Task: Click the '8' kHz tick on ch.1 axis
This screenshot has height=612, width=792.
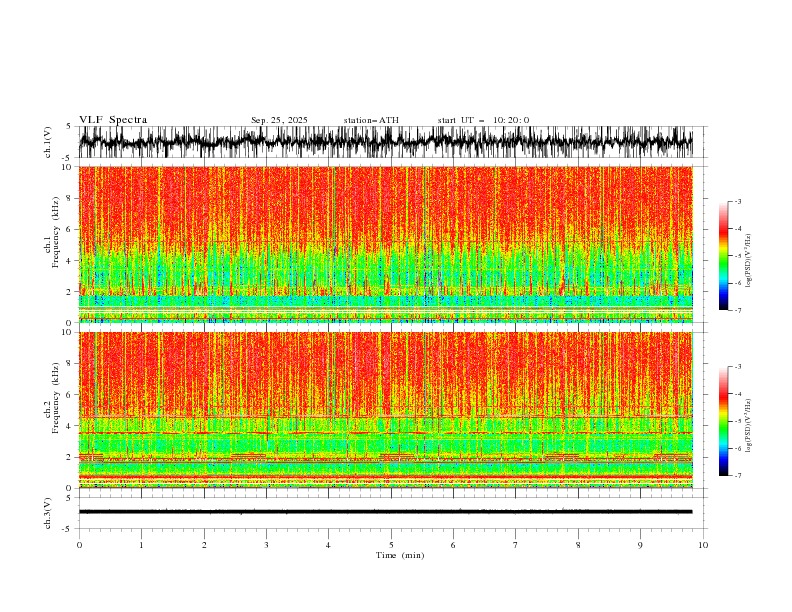Action: coord(70,198)
